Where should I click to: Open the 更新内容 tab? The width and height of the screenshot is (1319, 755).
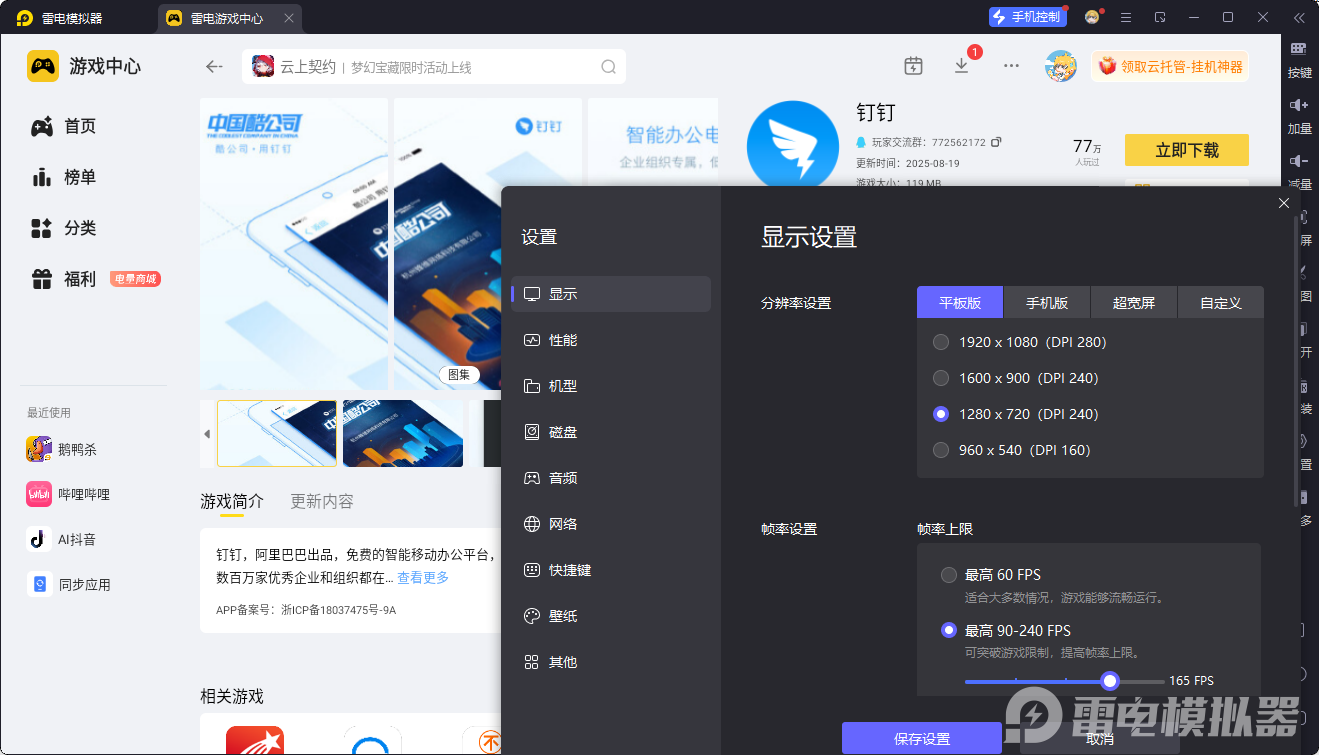(x=322, y=501)
